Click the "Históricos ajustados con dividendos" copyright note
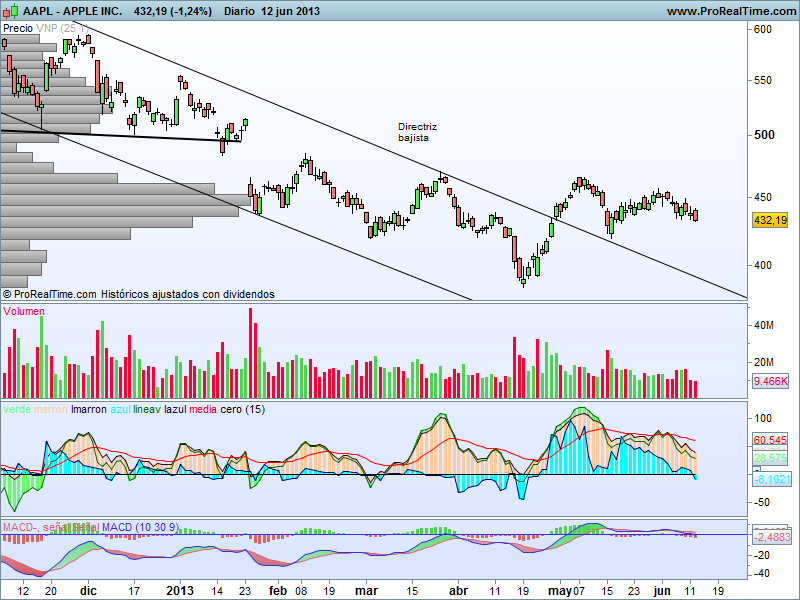Image resolution: width=800 pixels, height=600 pixels. pyautogui.click(x=188, y=294)
